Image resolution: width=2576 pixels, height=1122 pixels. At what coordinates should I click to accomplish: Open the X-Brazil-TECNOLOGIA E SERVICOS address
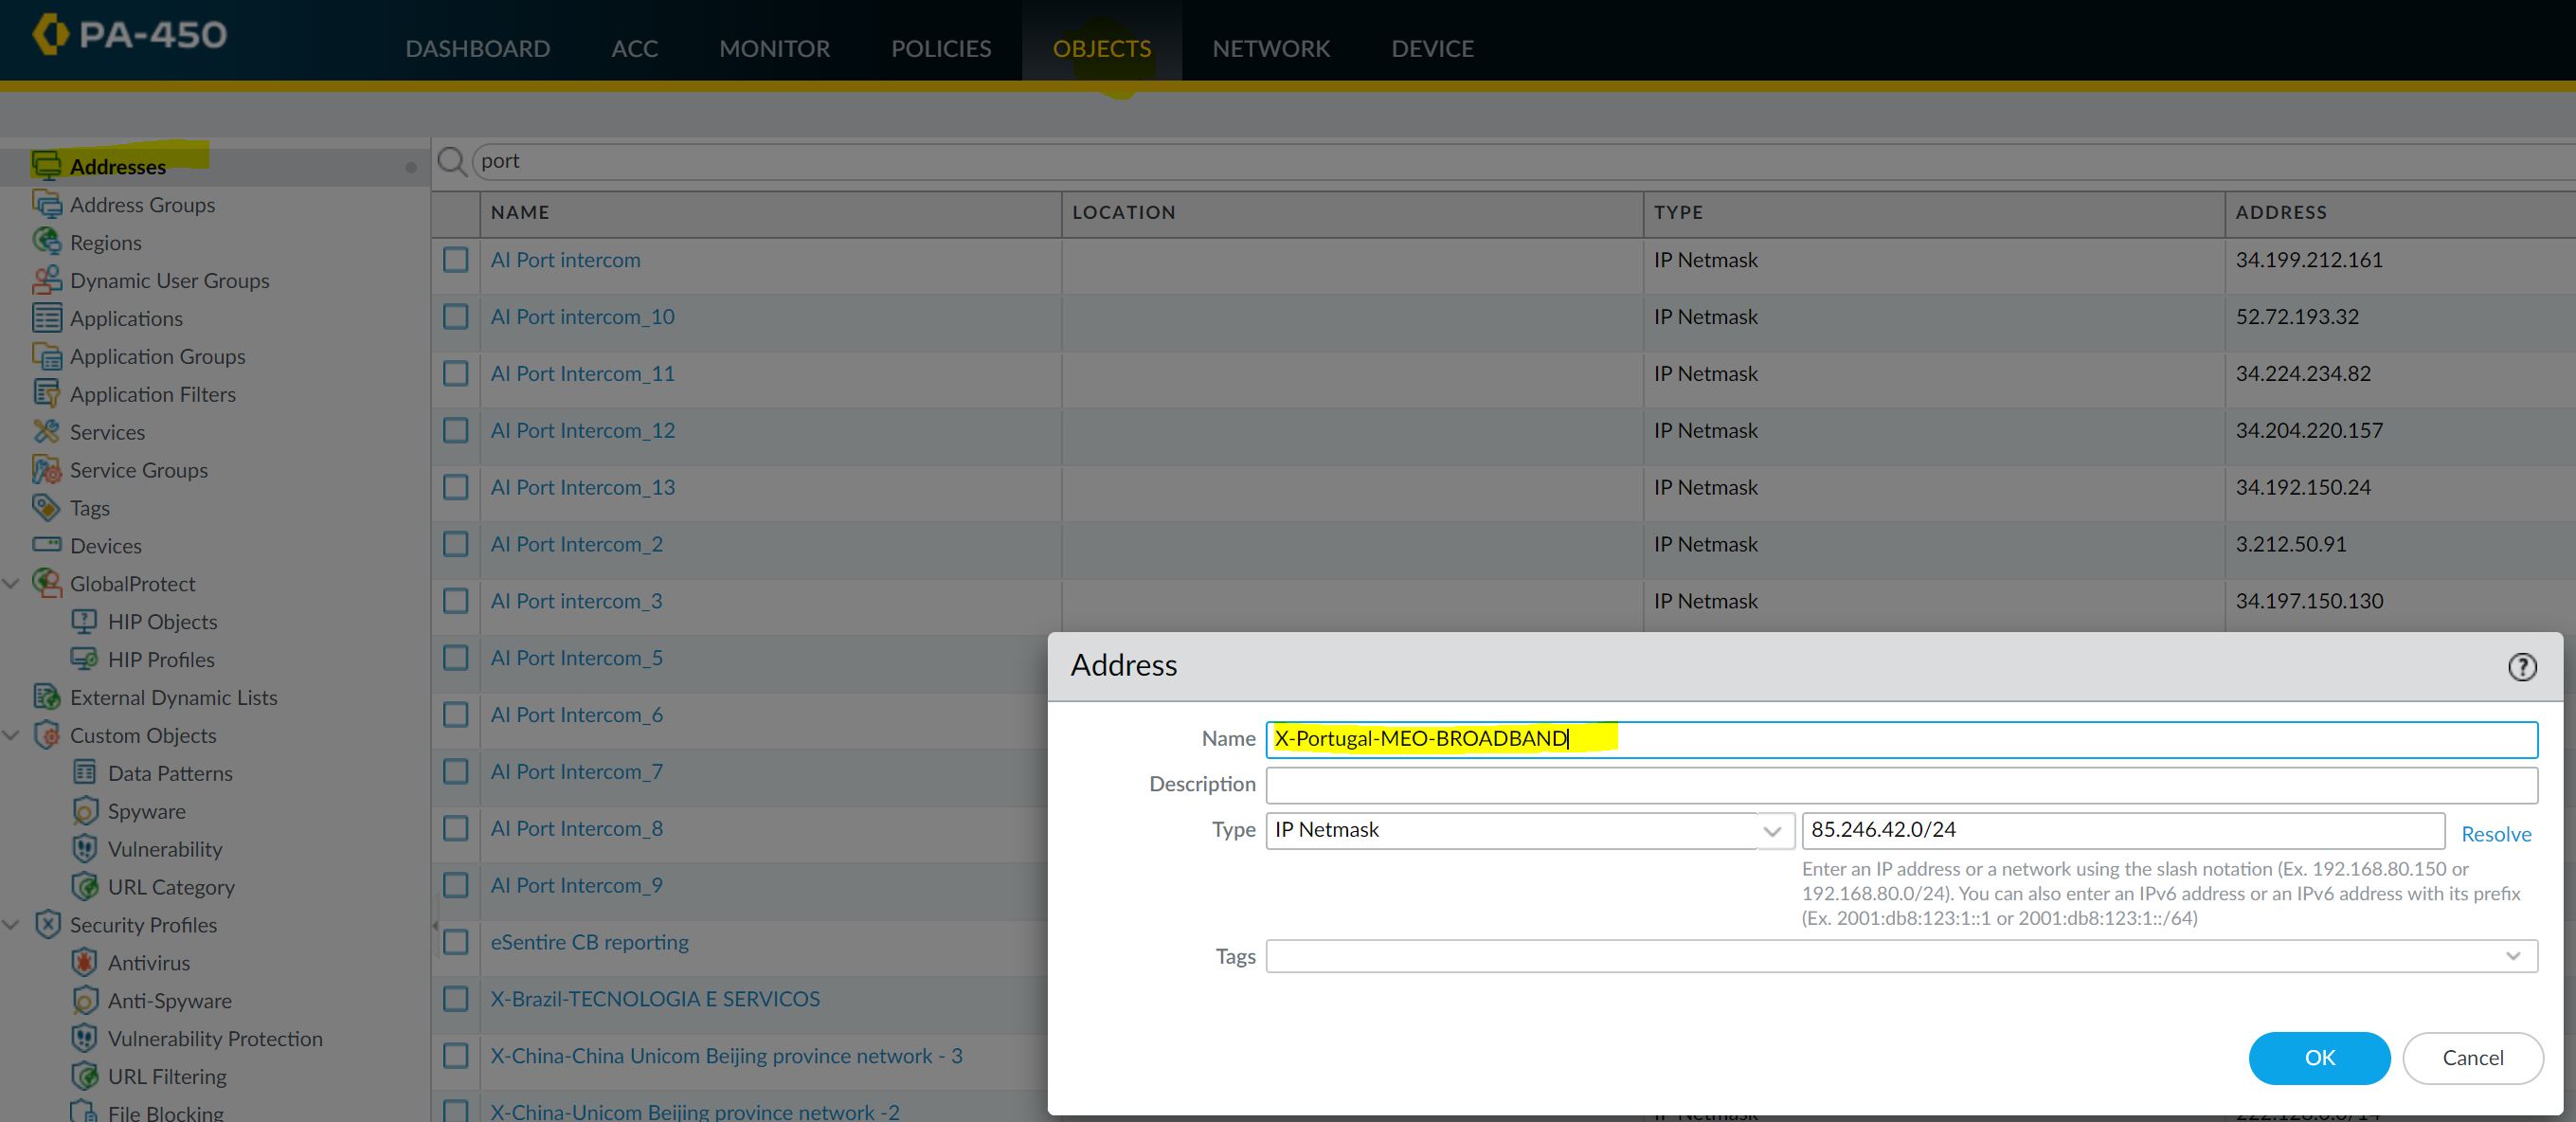point(654,999)
